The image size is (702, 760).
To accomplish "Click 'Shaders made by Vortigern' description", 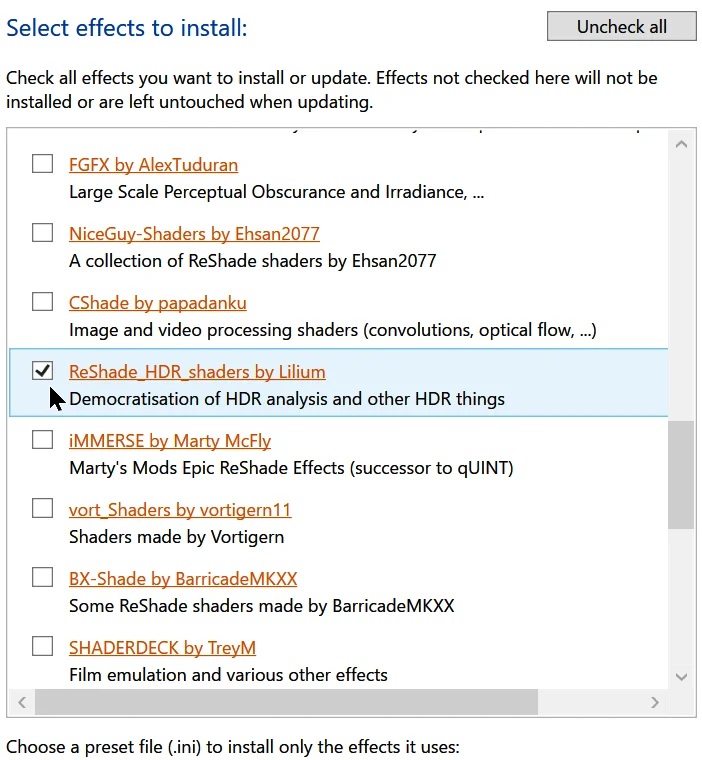I will pyautogui.click(x=176, y=537).
